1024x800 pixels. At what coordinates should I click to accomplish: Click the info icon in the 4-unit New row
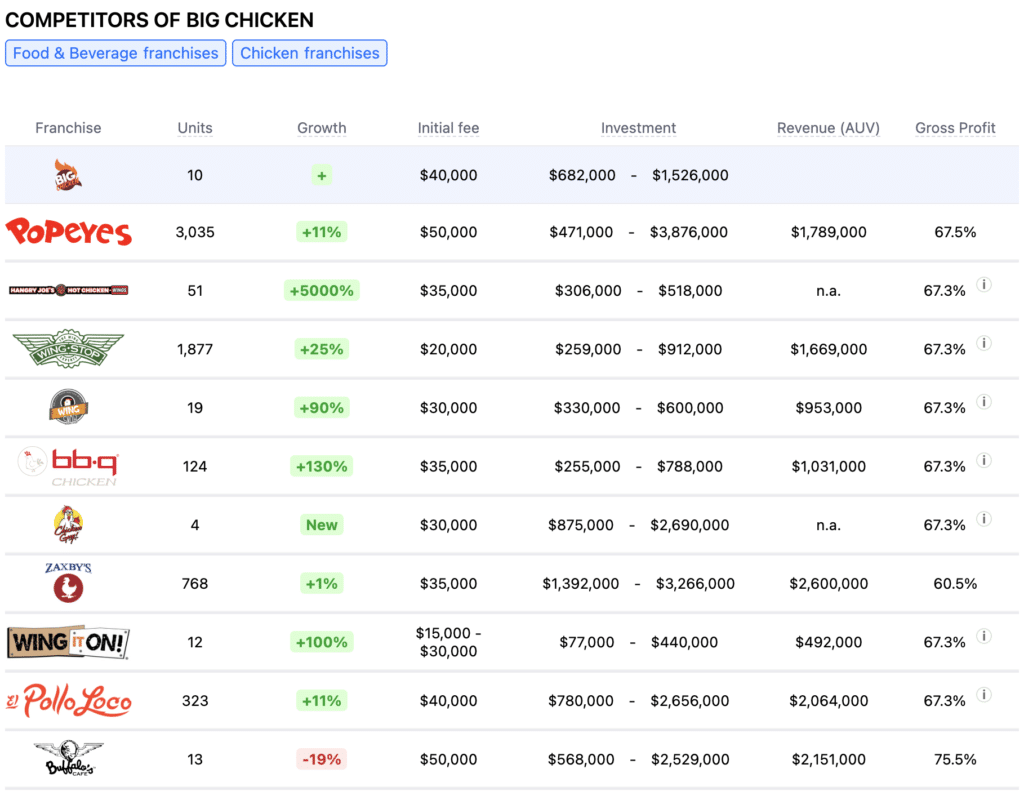(984, 519)
